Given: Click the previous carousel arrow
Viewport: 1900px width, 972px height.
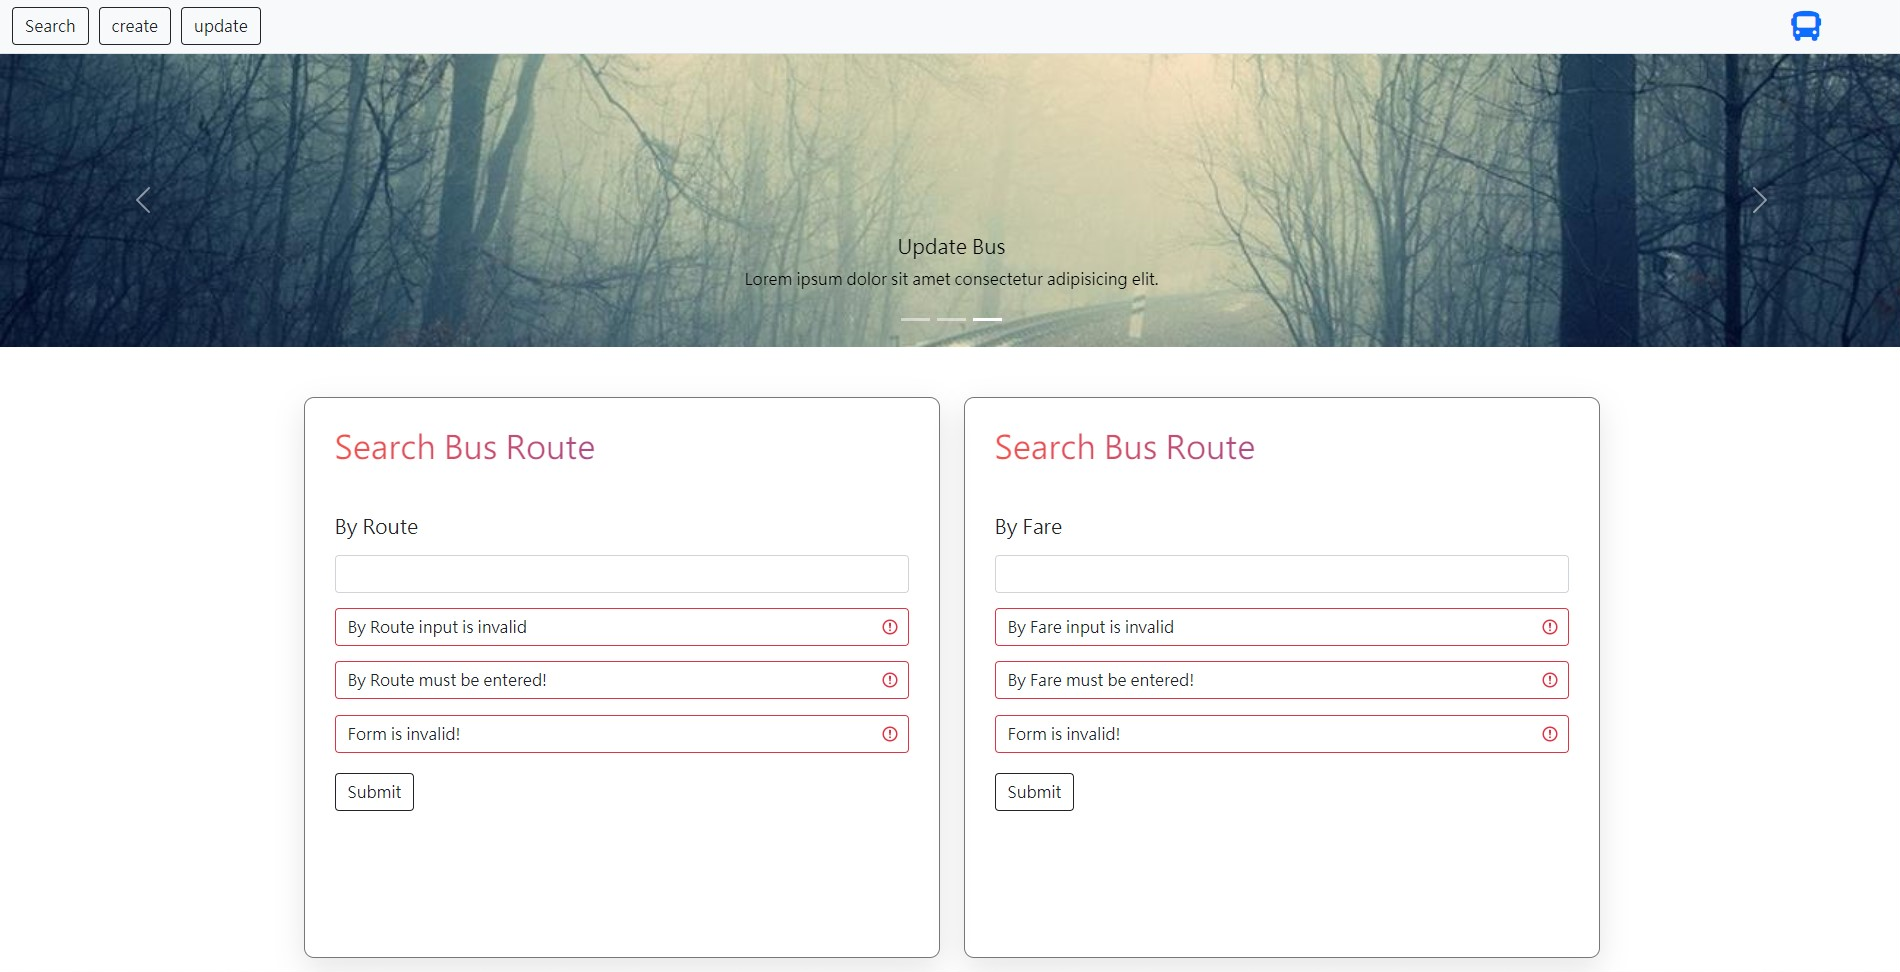Looking at the screenshot, I should (143, 200).
